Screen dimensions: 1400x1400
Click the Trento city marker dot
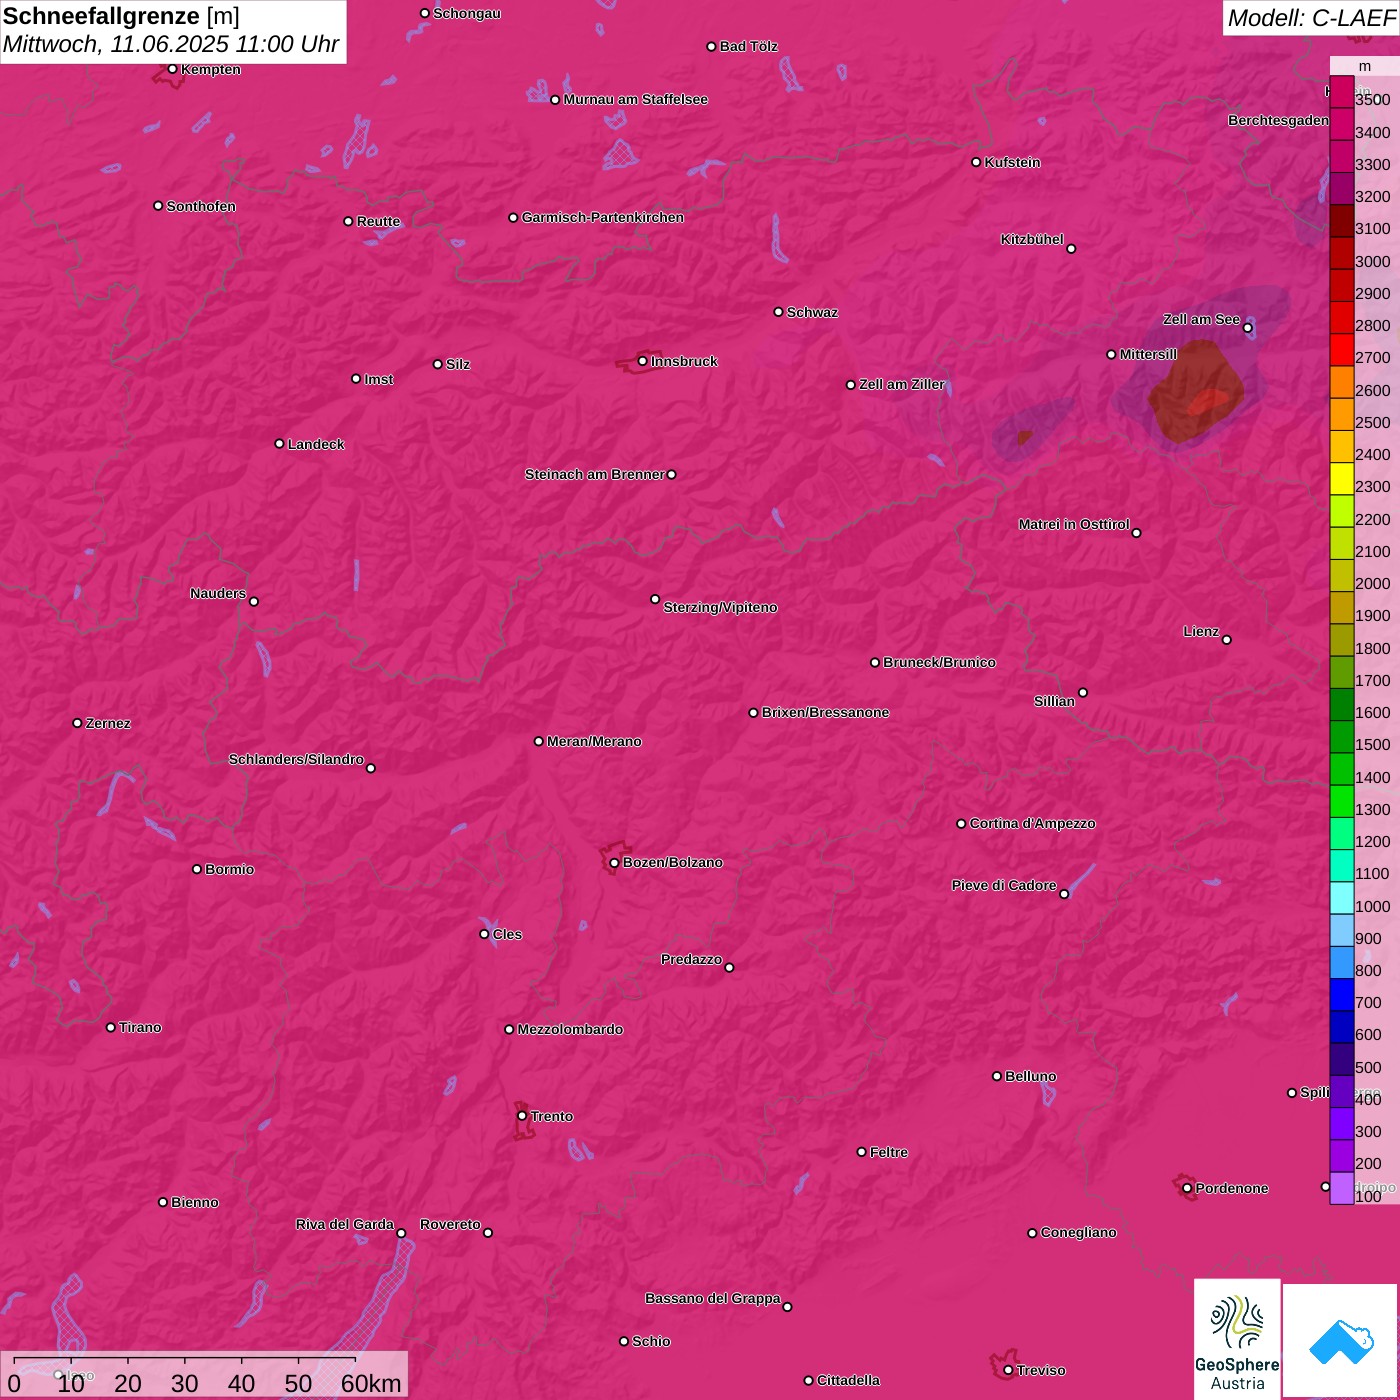coord(522,1116)
